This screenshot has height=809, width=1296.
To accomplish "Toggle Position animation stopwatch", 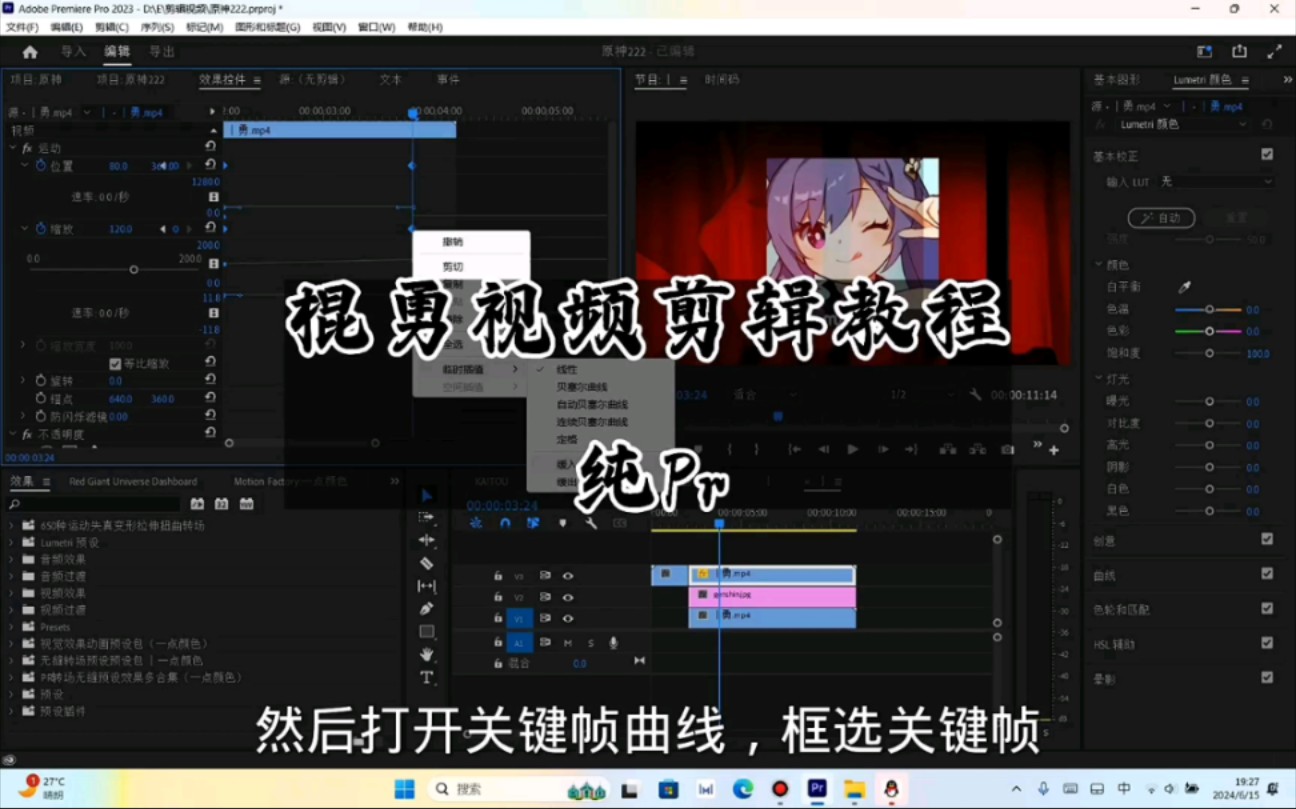I will (x=41, y=165).
